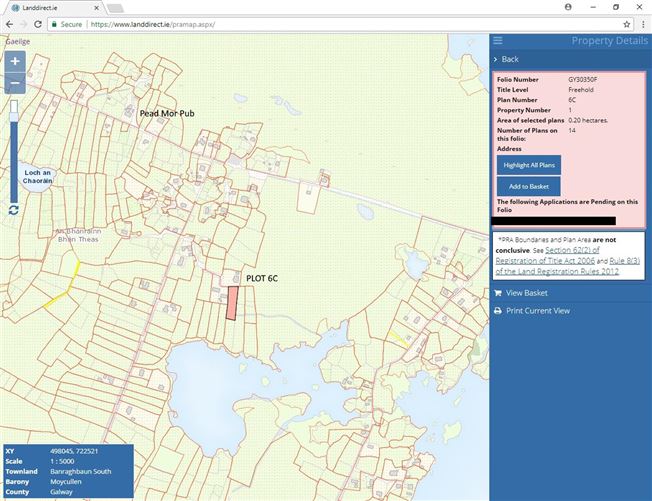Click the County value Galway
652x501 pixels.
pyautogui.click(x=61, y=492)
